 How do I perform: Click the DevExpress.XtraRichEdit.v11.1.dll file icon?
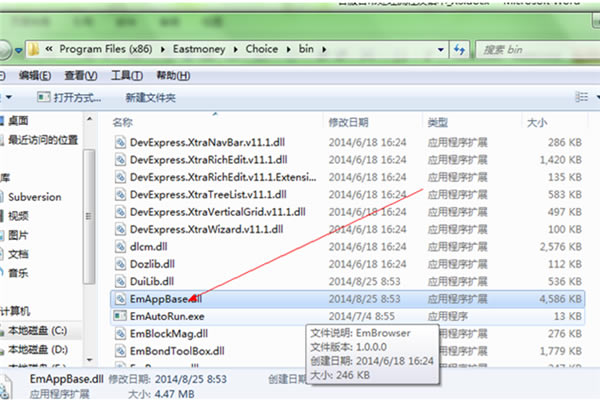pyautogui.click(x=120, y=160)
